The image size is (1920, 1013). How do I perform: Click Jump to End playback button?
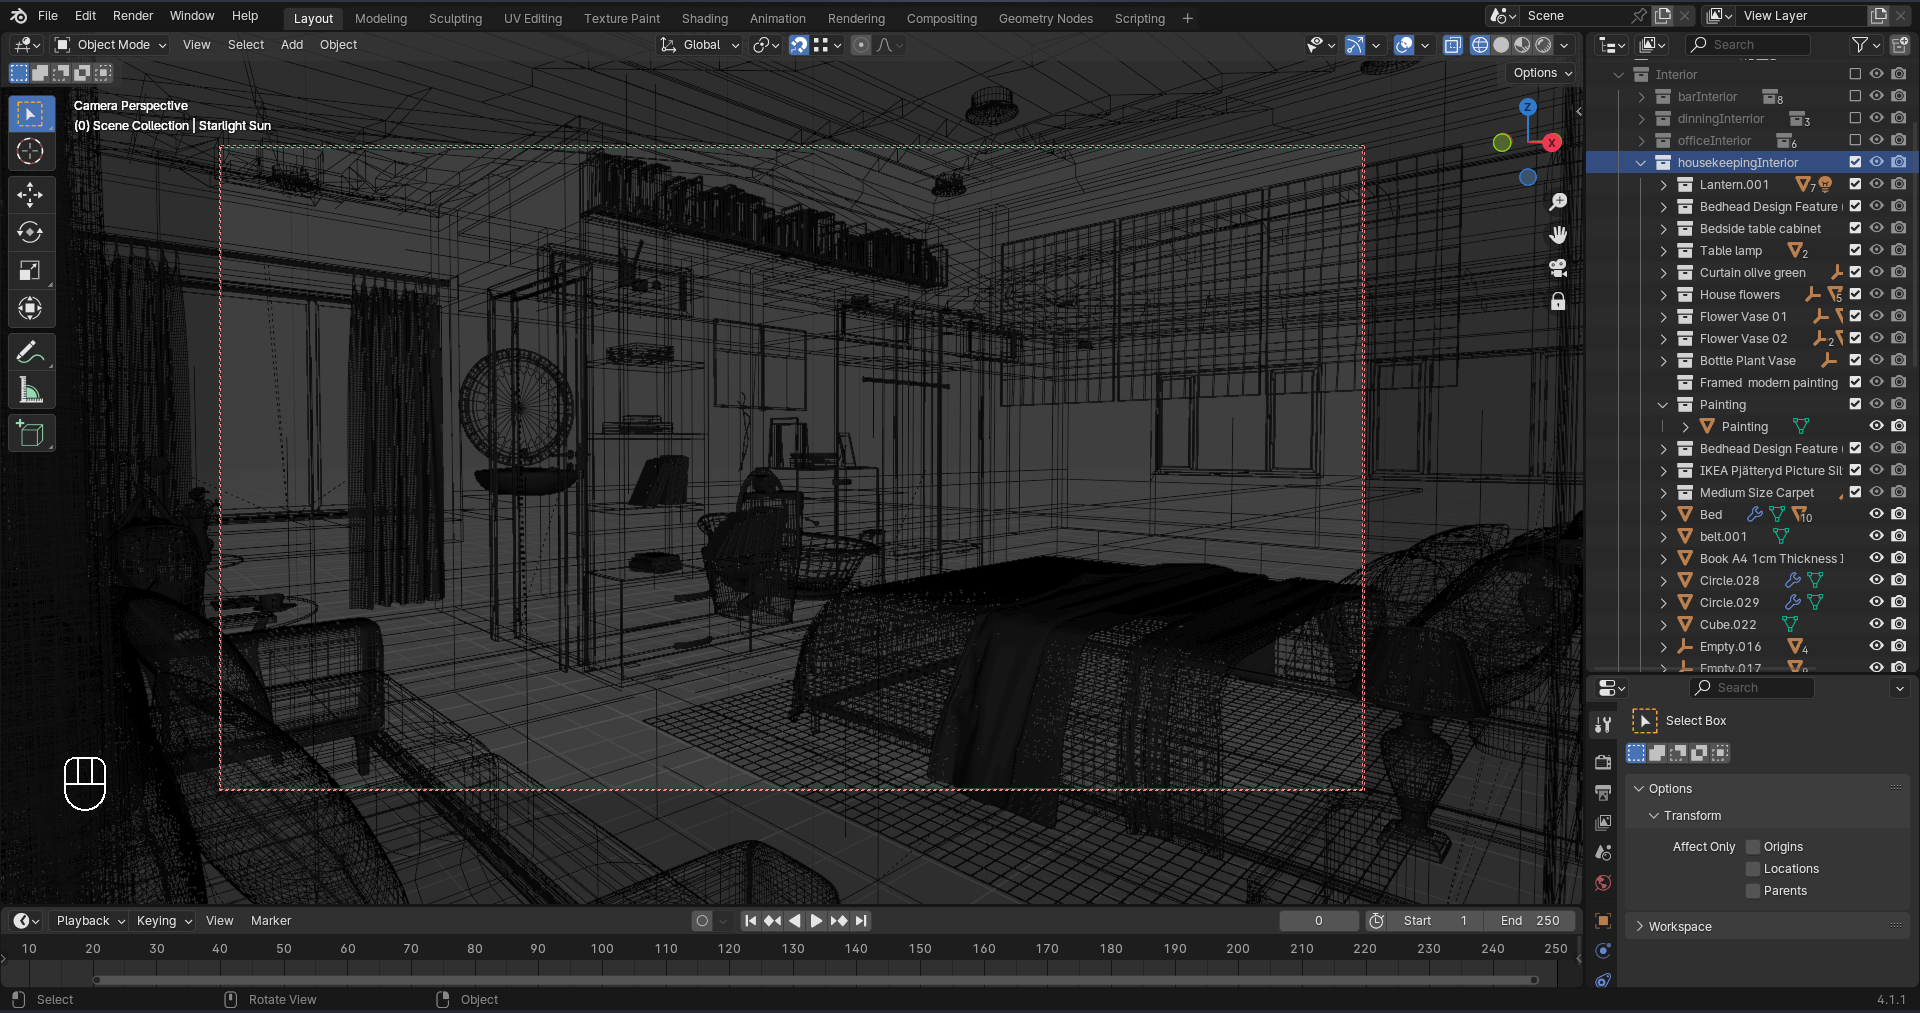click(861, 921)
